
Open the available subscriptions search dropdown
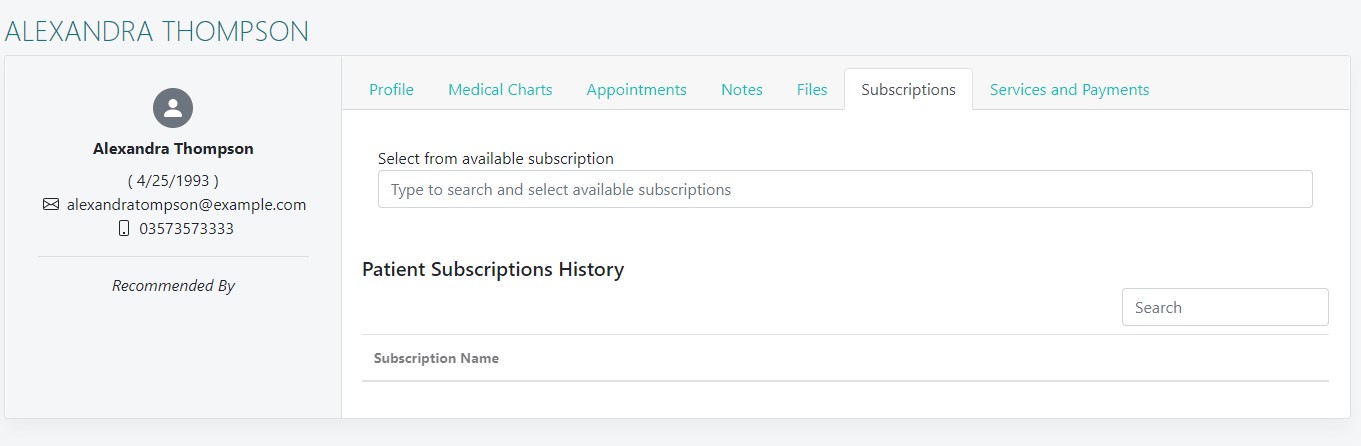(x=844, y=189)
